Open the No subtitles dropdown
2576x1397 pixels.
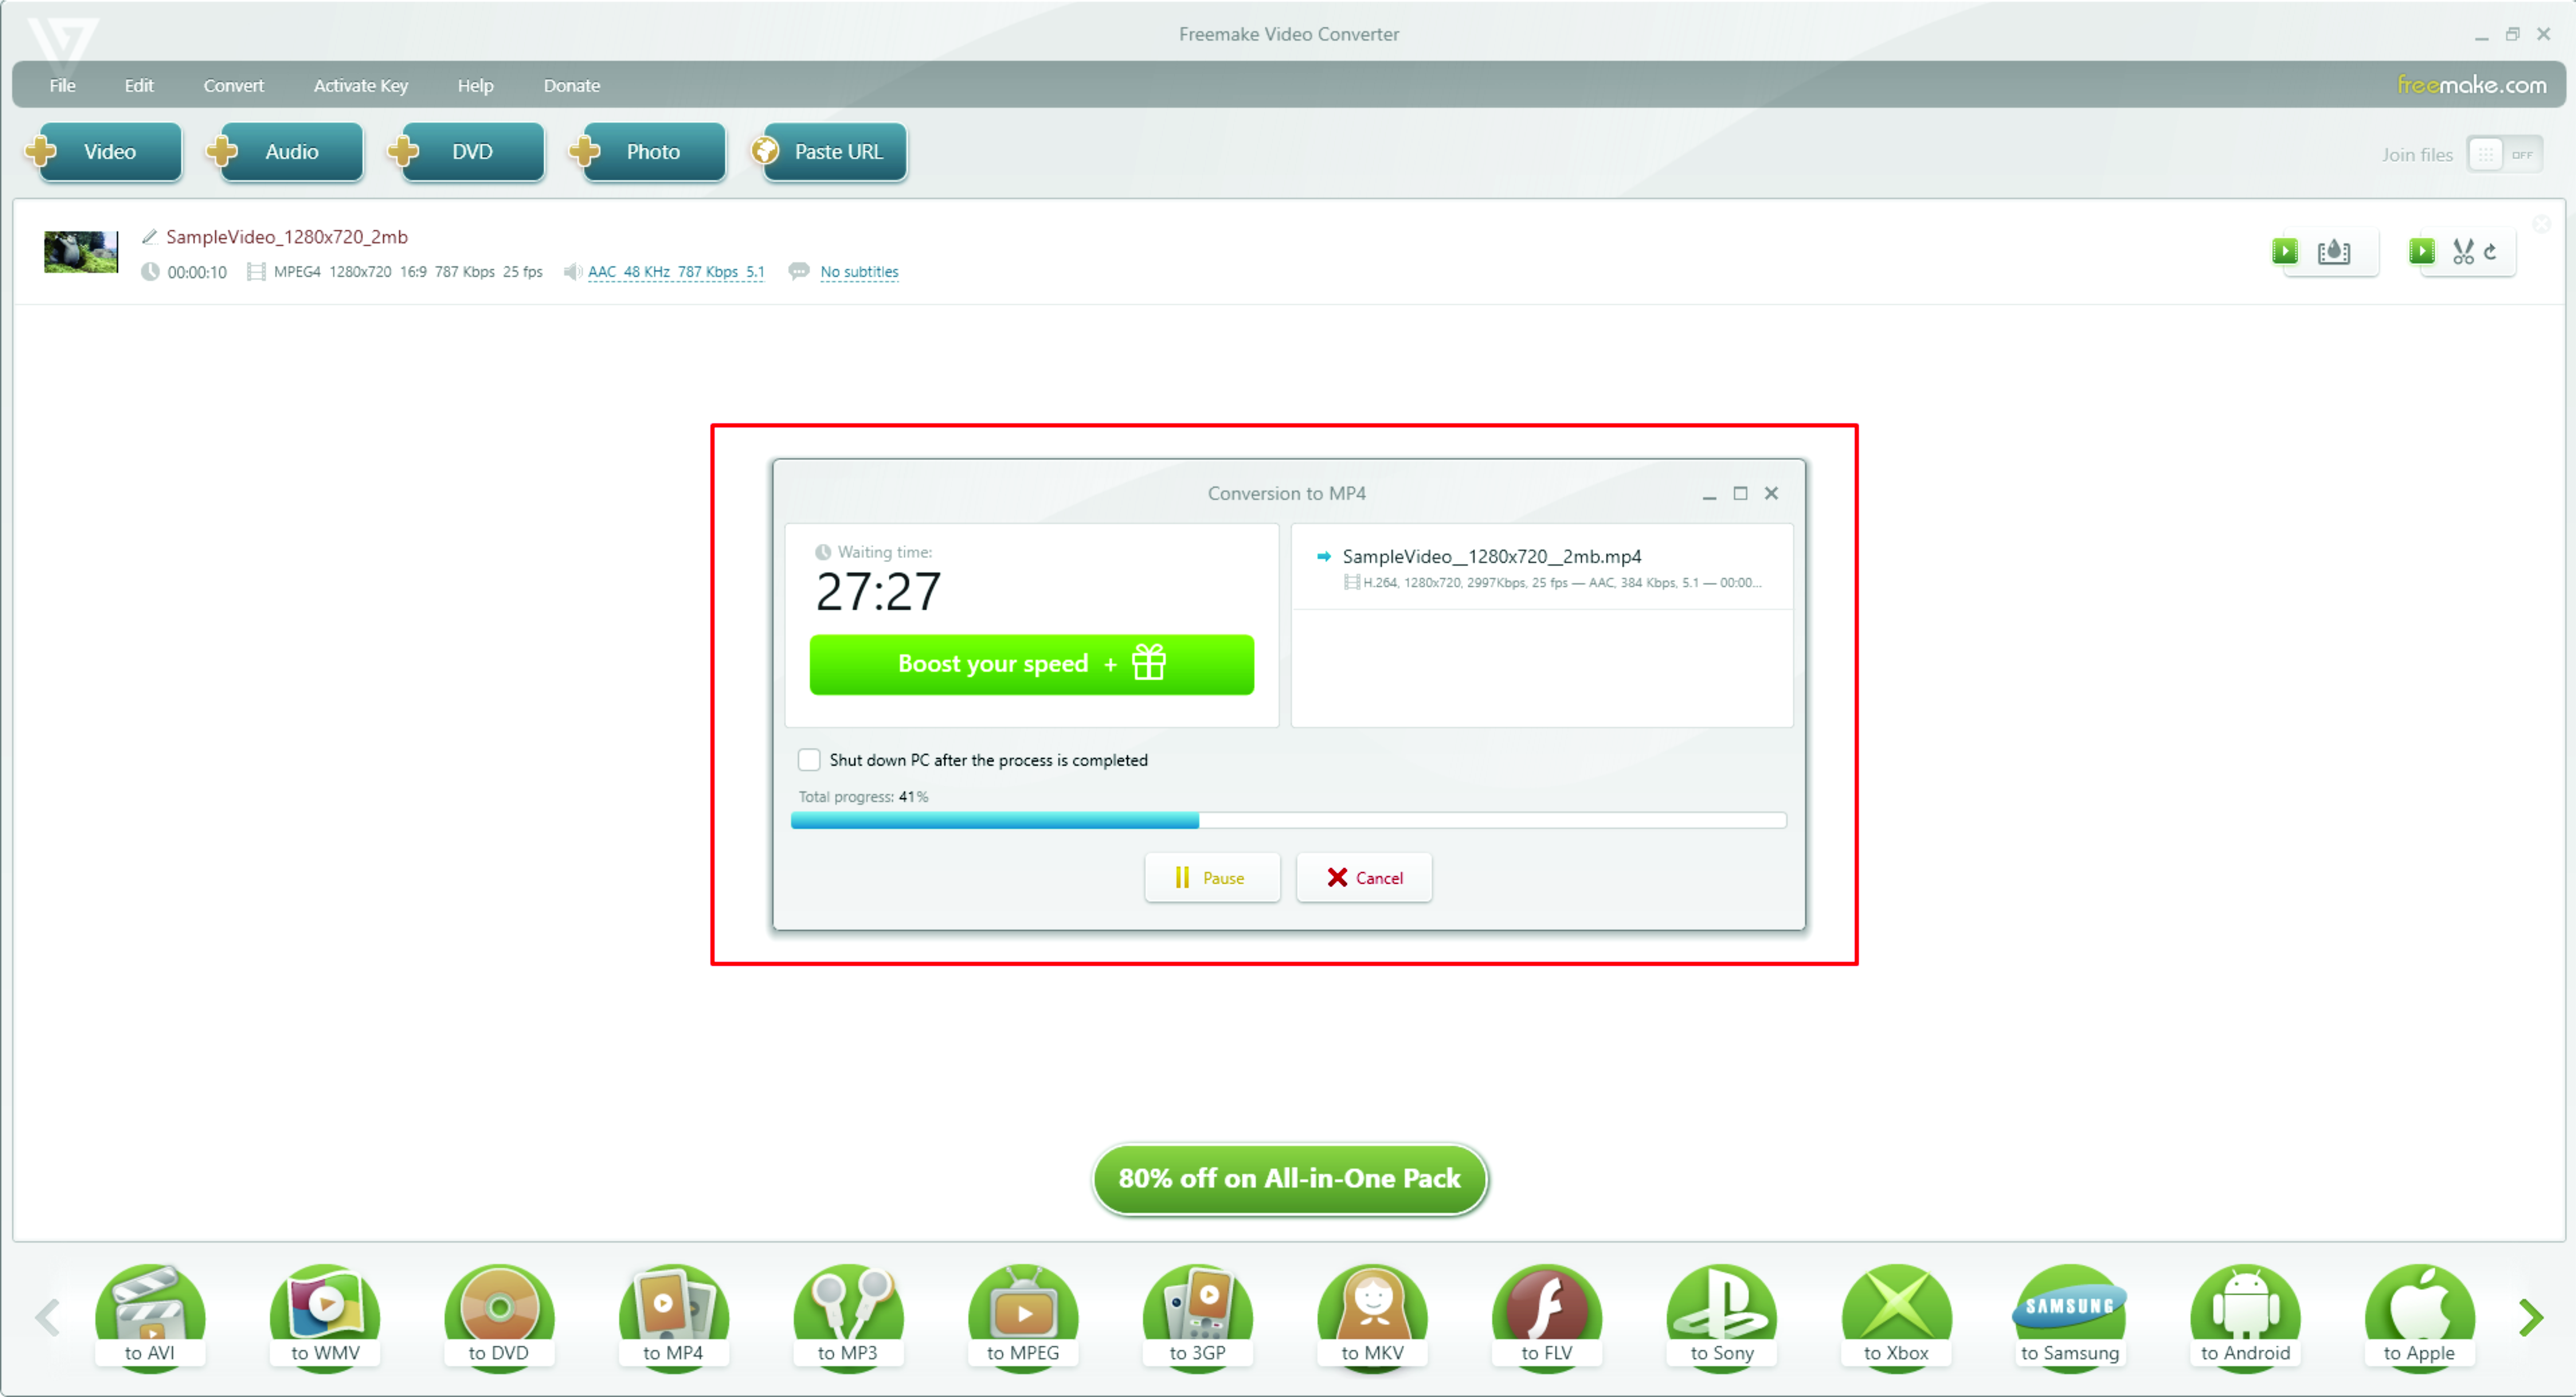[x=859, y=272]
